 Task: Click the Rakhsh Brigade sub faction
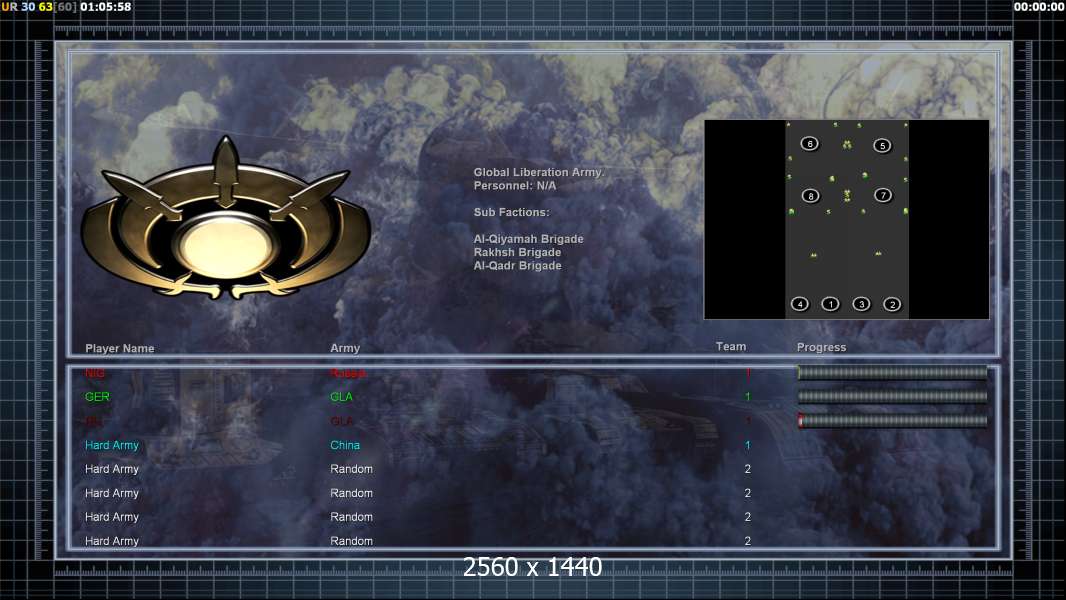[x=517, y=252]
